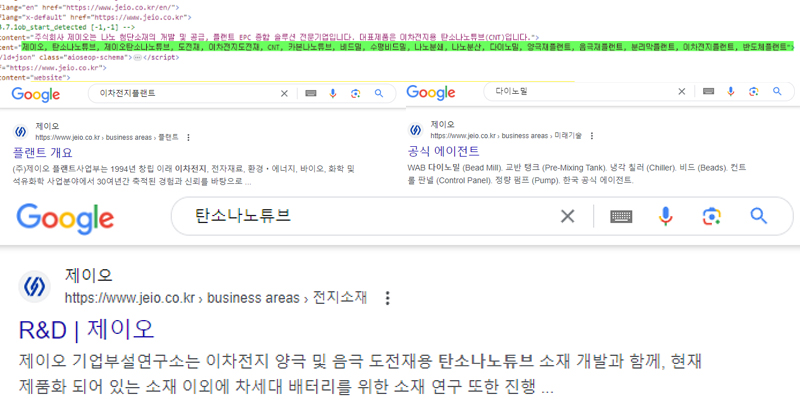Click large Google logo beside 탄소나노튜브 search

click(x=65, y=219)
